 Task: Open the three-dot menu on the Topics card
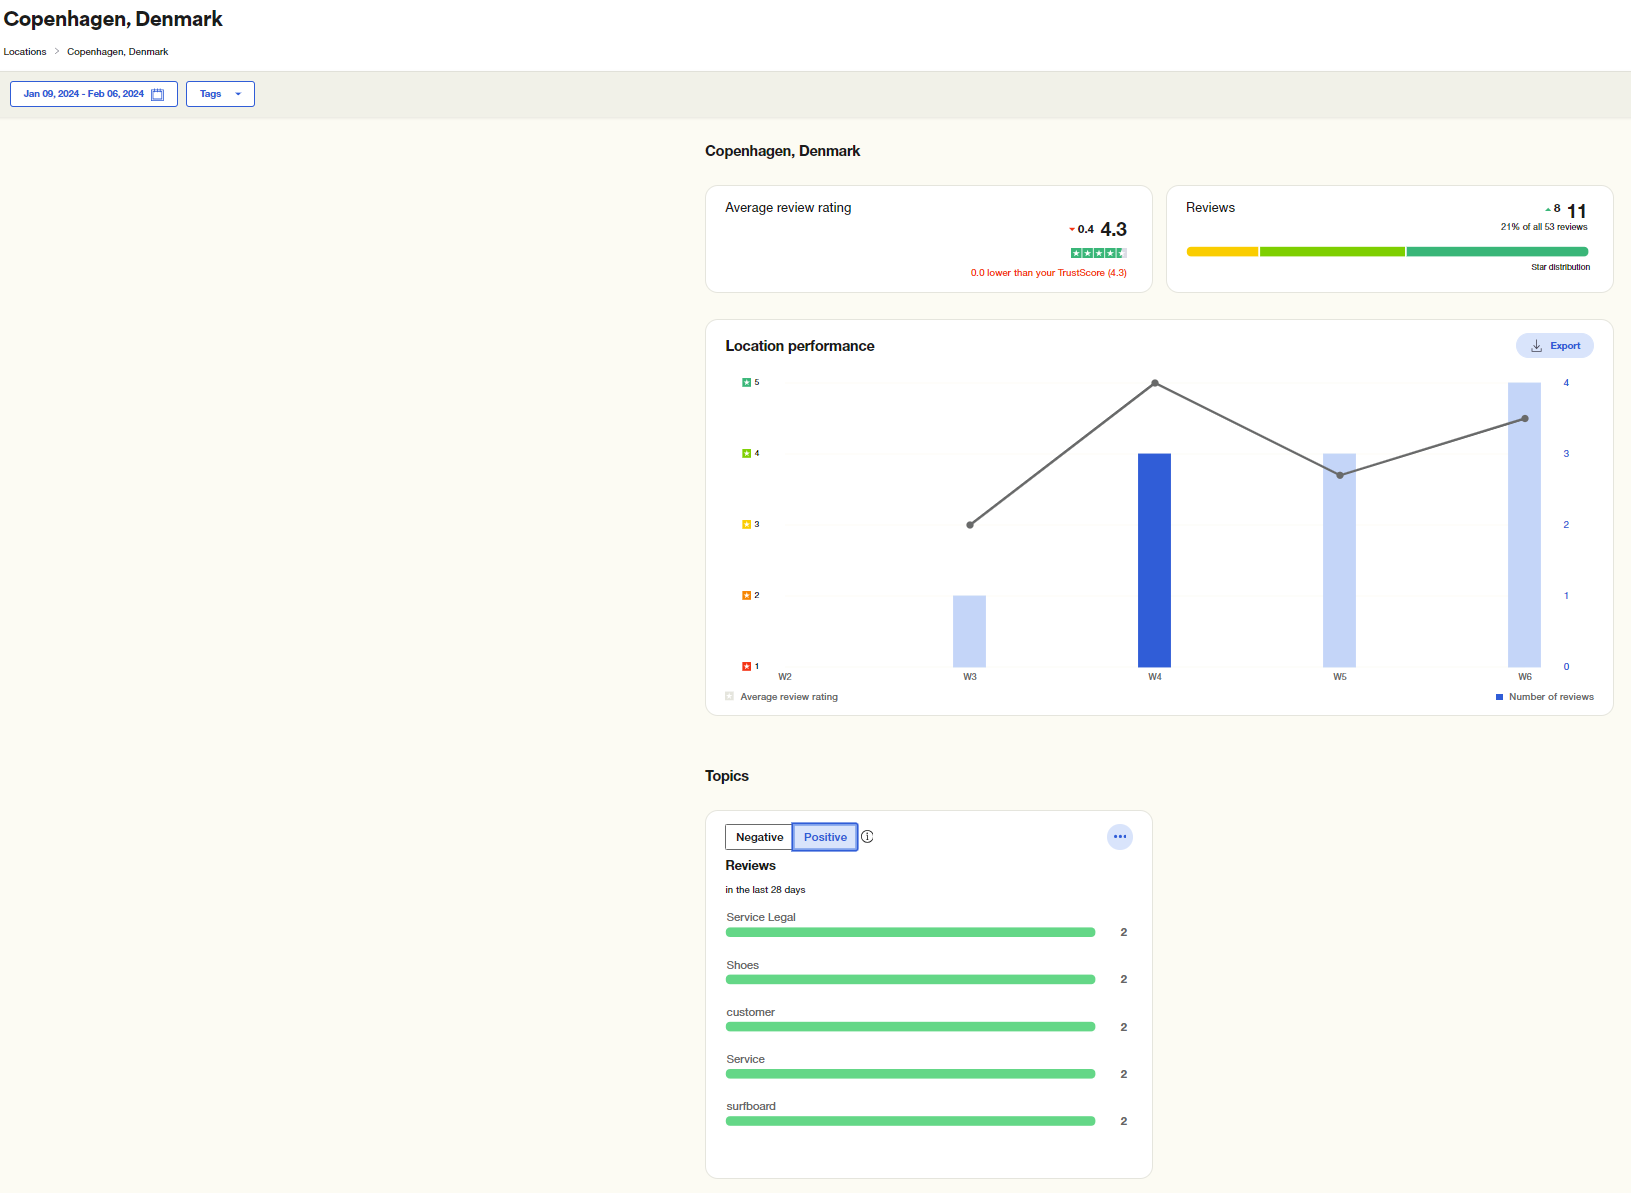click(x=1119, y=837)
